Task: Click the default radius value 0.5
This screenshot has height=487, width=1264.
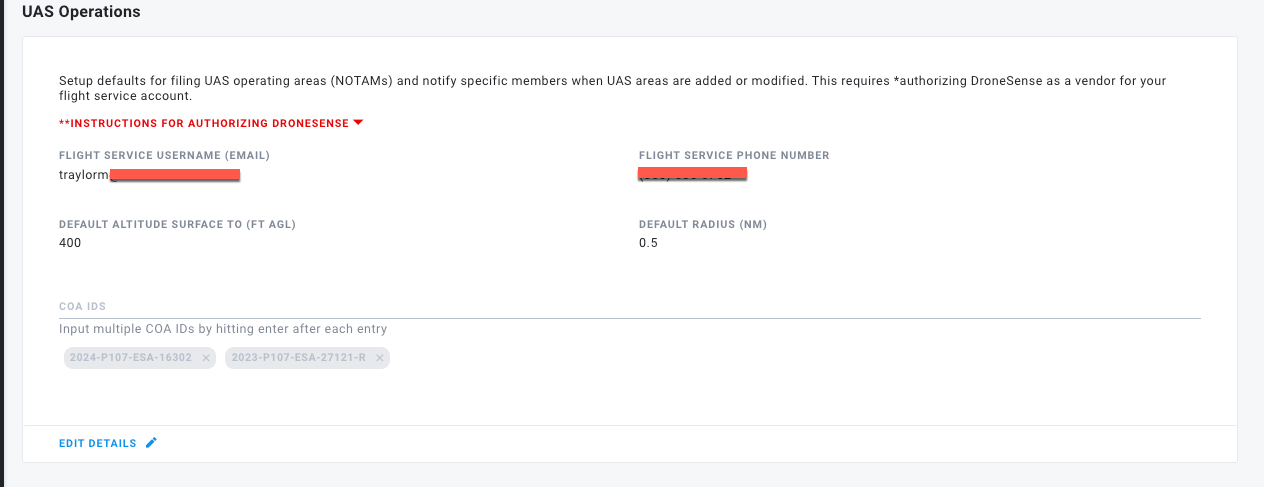Action: 648,243
